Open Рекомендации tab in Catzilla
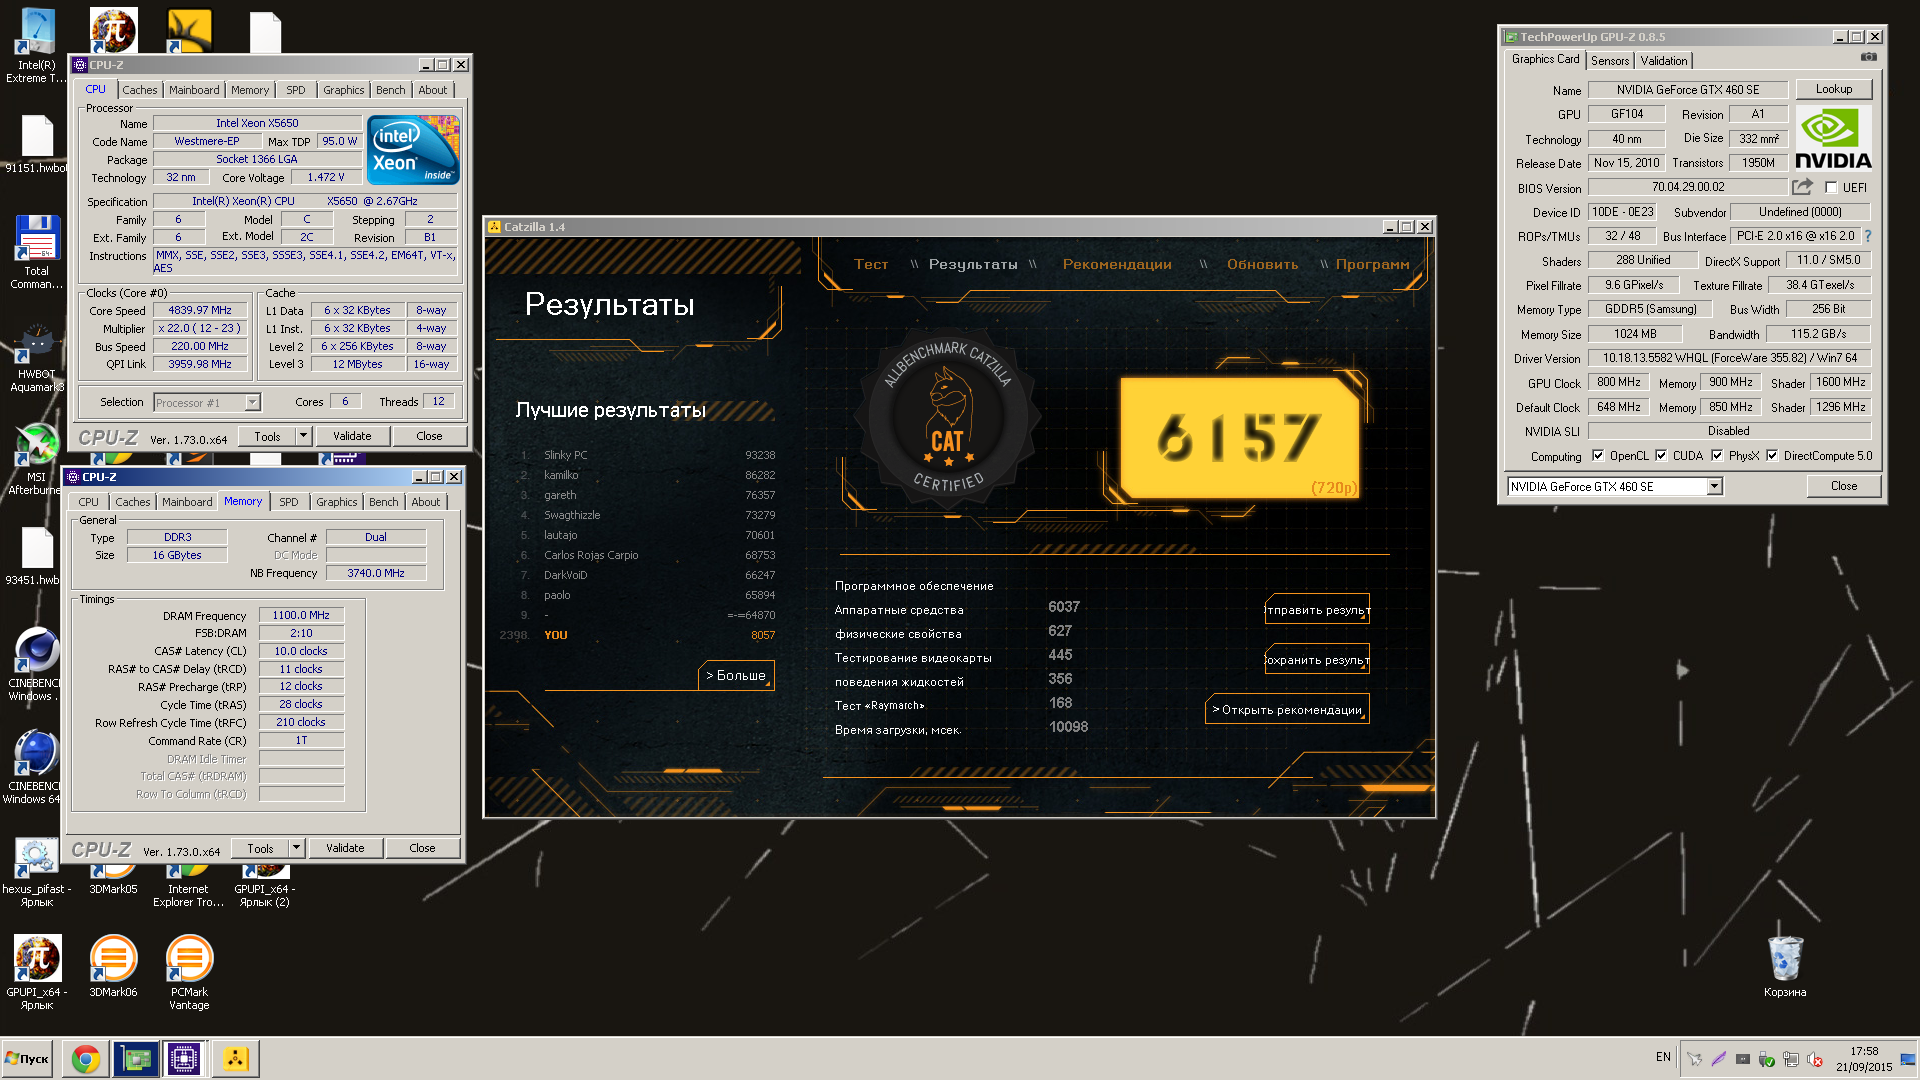The width and height of the screenshot is (1920, 1080). click(1117, 264)
